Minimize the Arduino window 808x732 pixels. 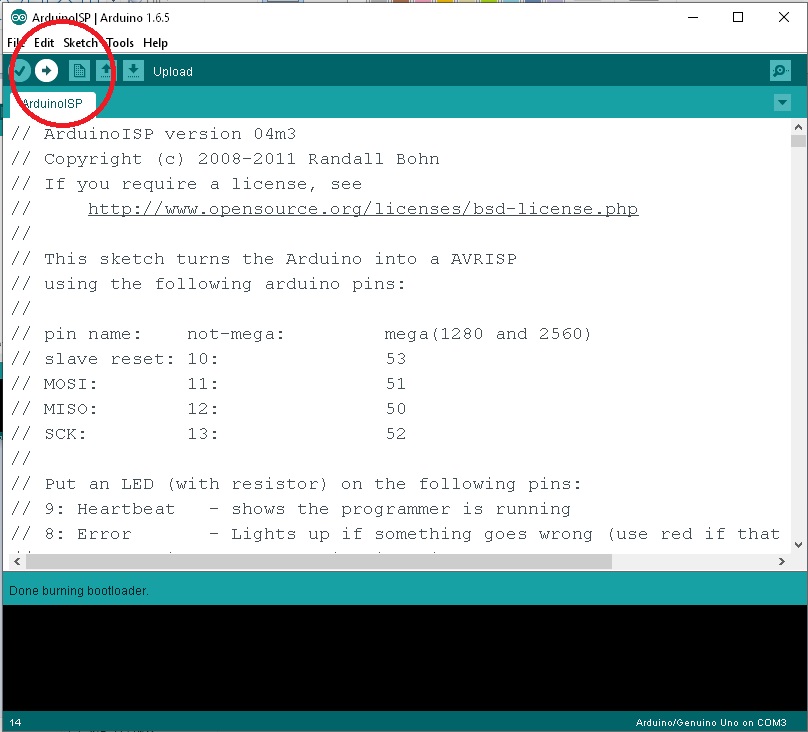coord(693,18)
